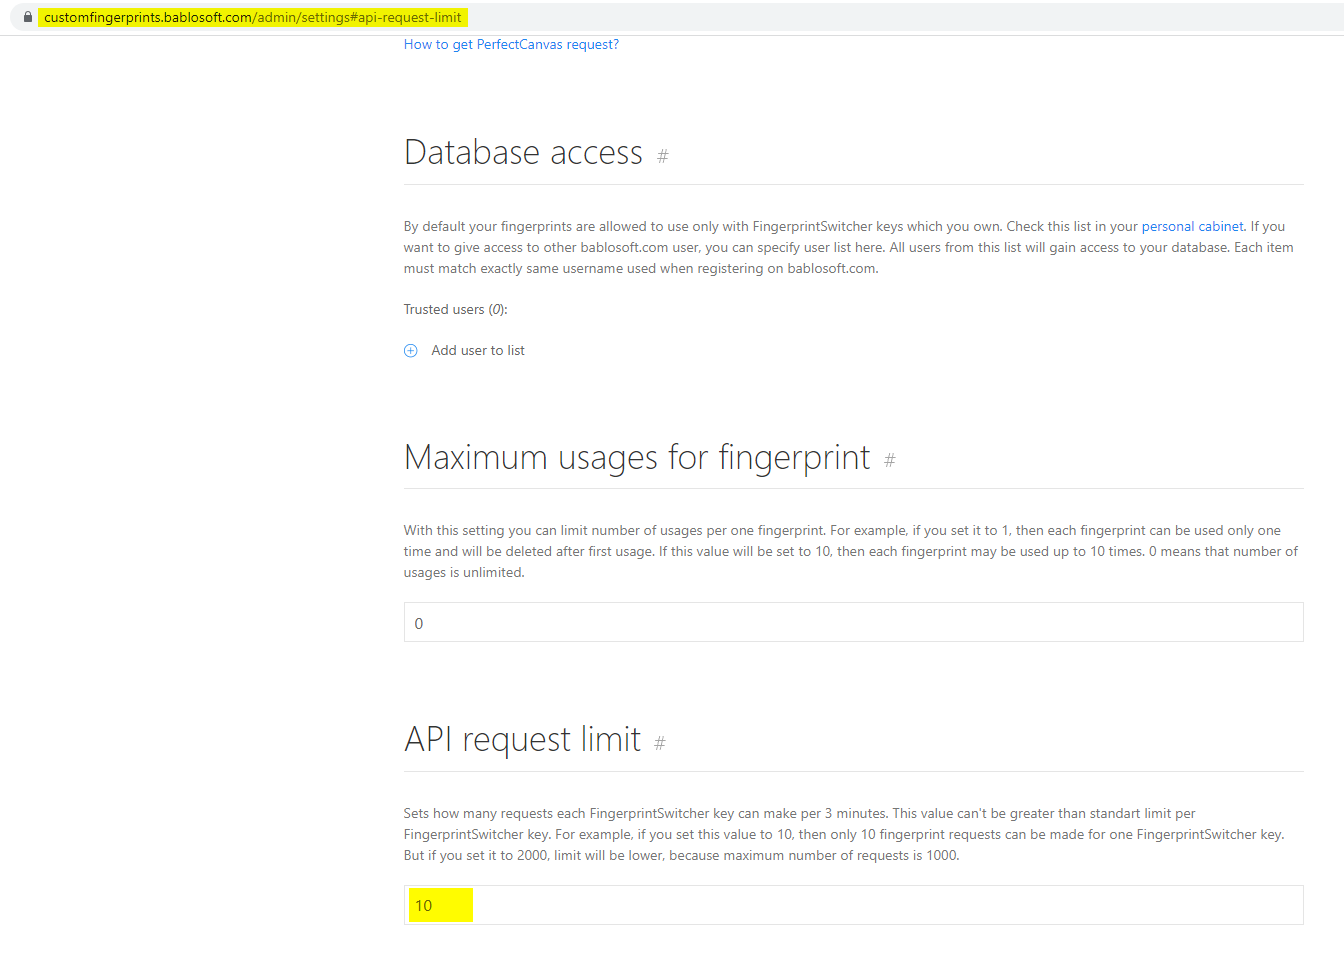
Task: Click 'Maximum usages for fingerprint' heading
Action: click(x=637, y=457)
